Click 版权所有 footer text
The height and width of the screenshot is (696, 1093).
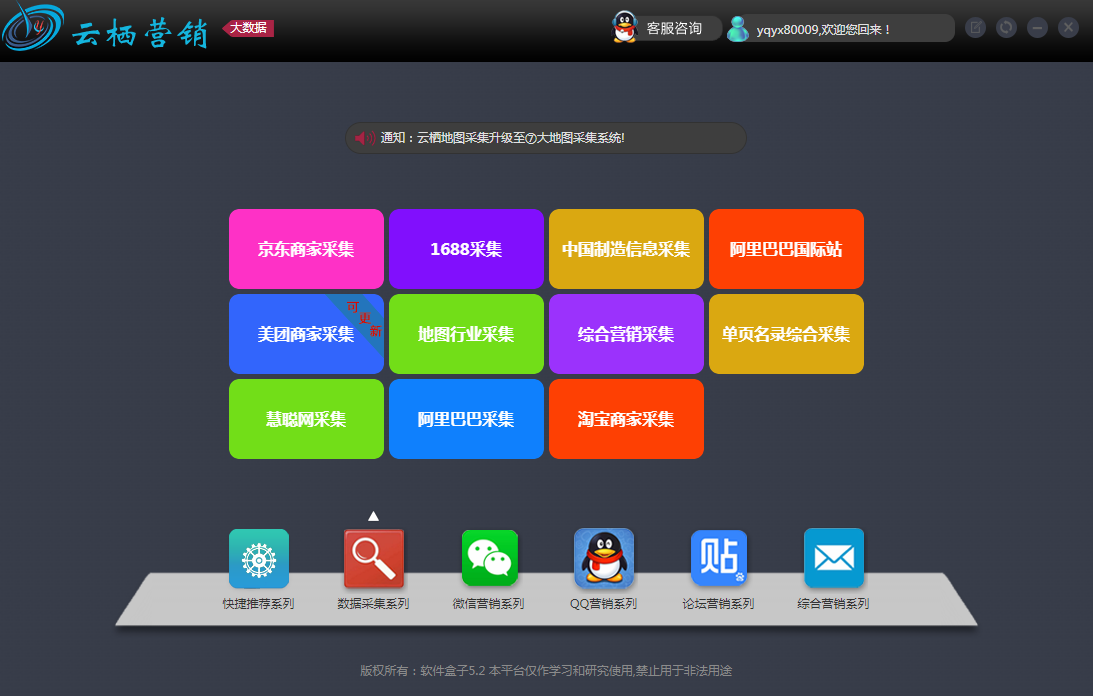(546, 671)
